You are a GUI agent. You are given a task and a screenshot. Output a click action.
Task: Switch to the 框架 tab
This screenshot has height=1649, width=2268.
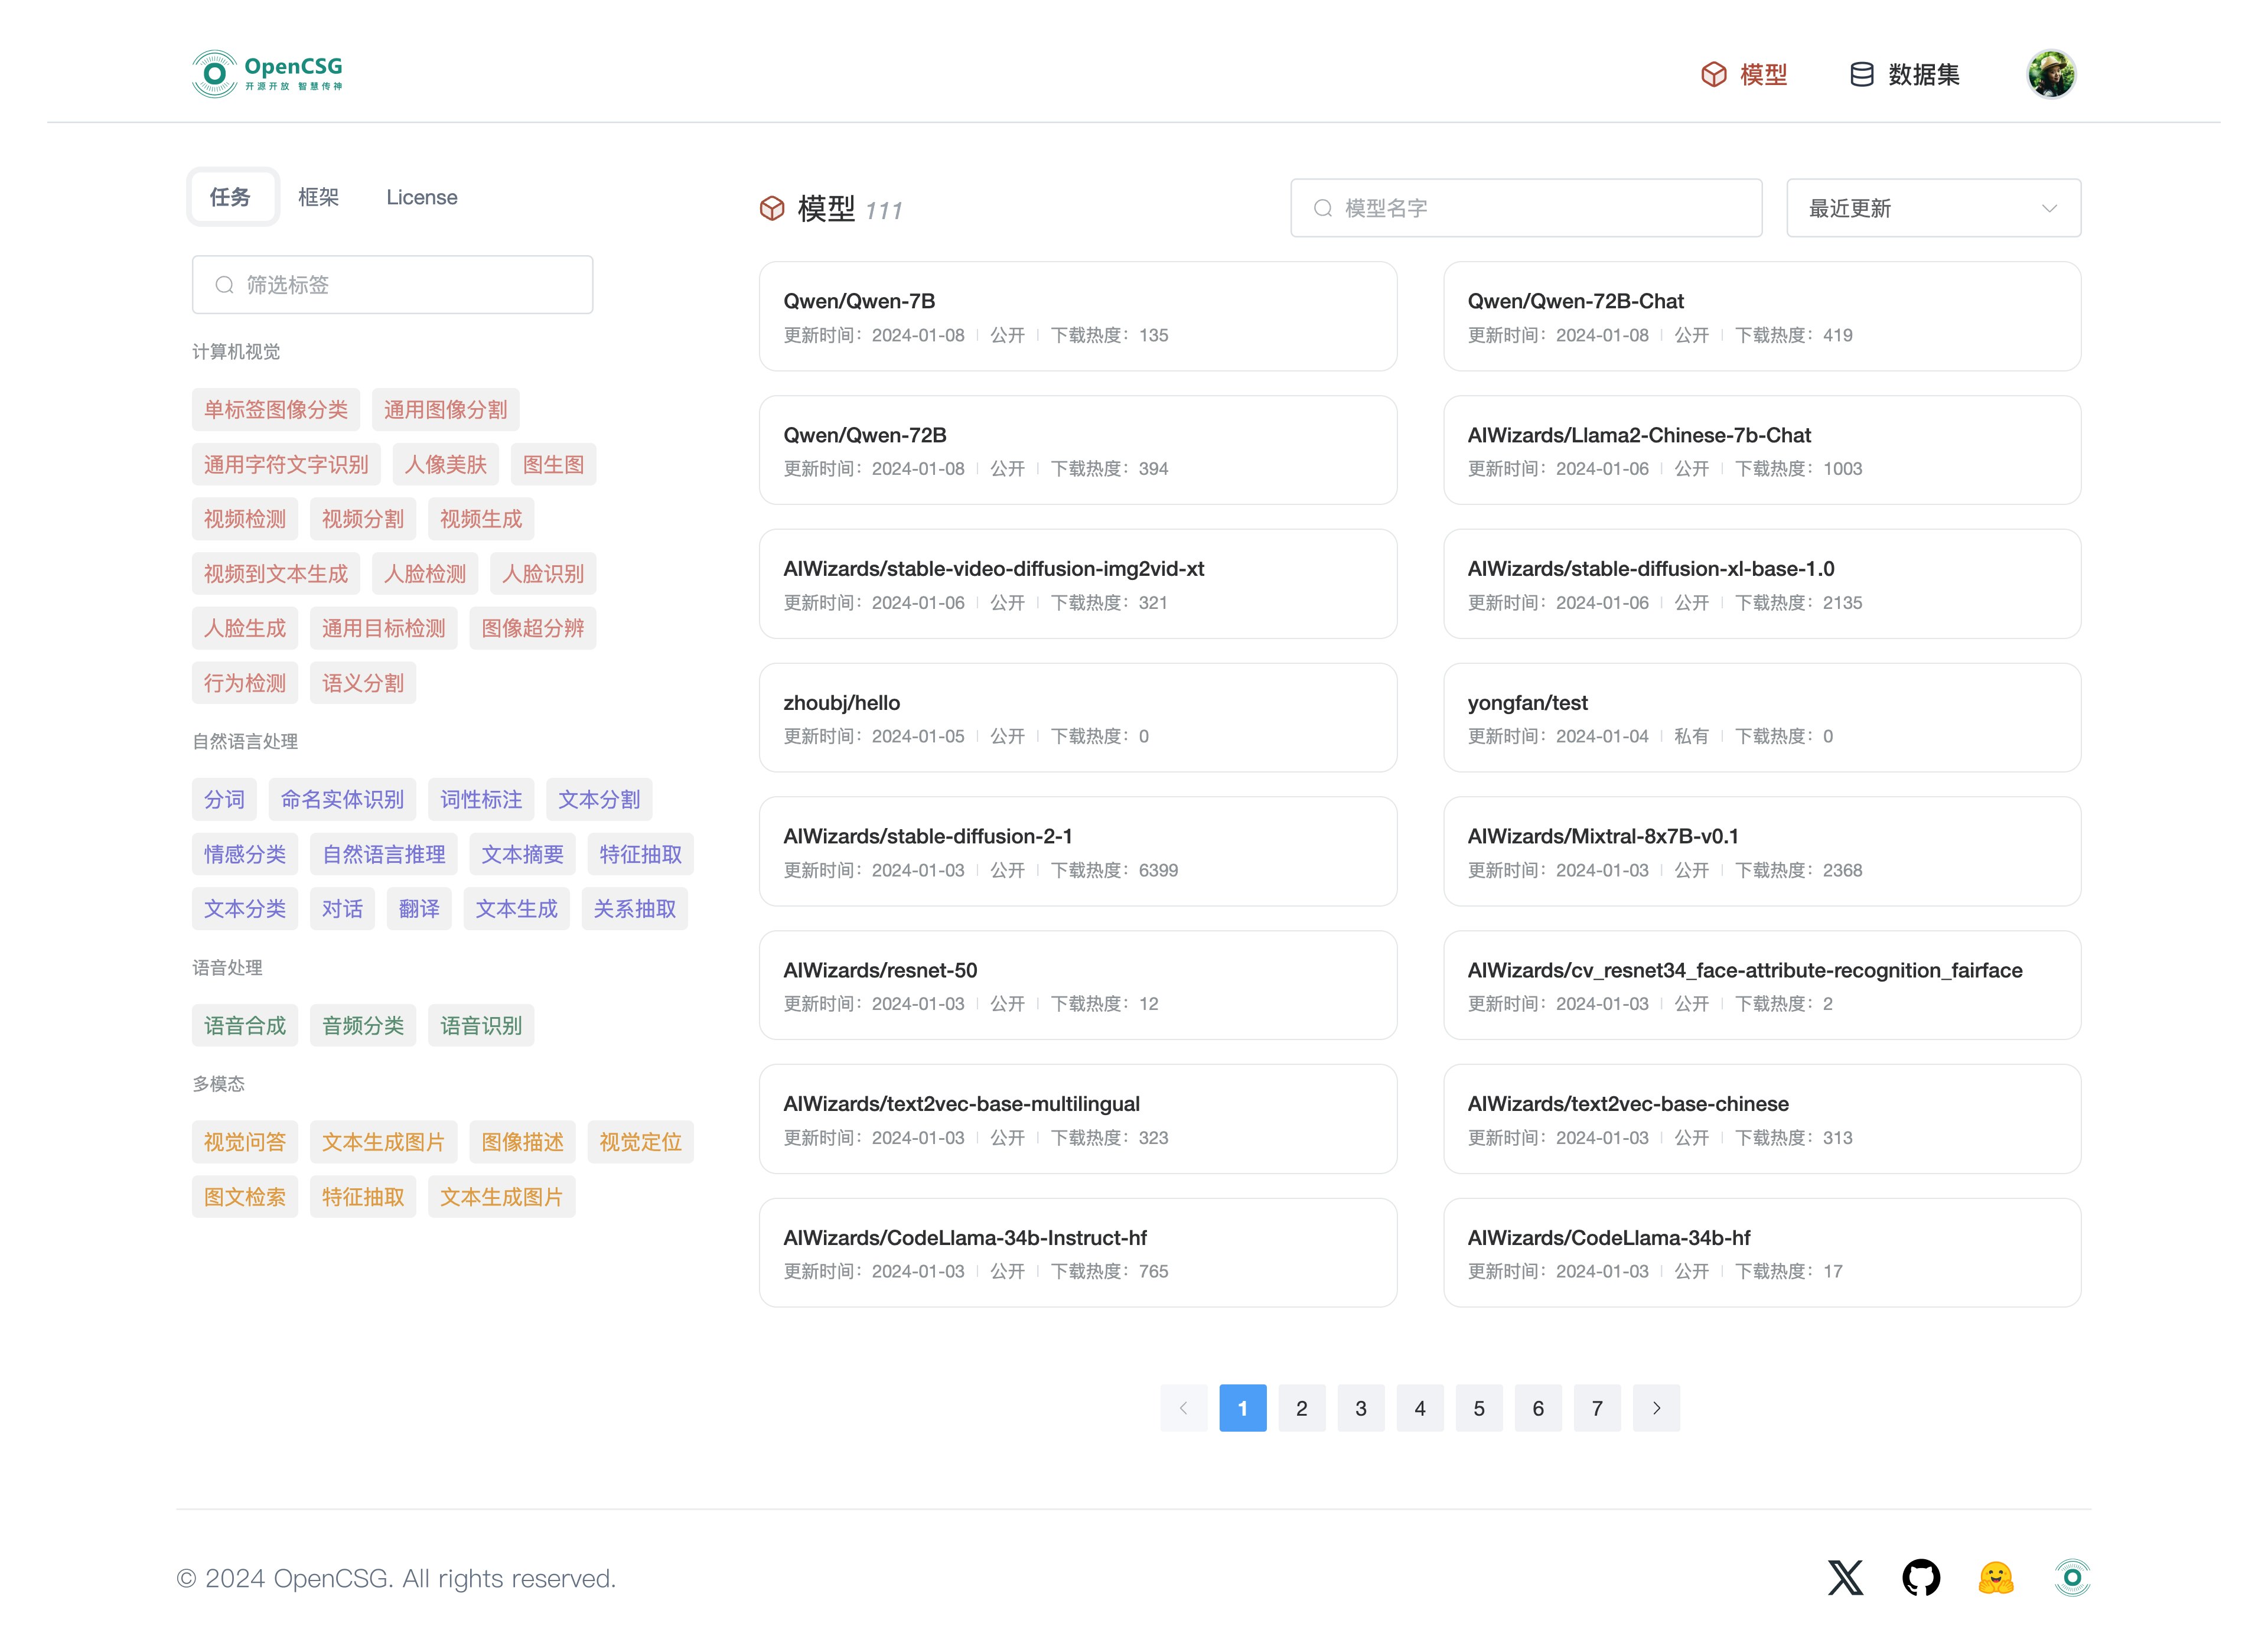pos(318,197)
